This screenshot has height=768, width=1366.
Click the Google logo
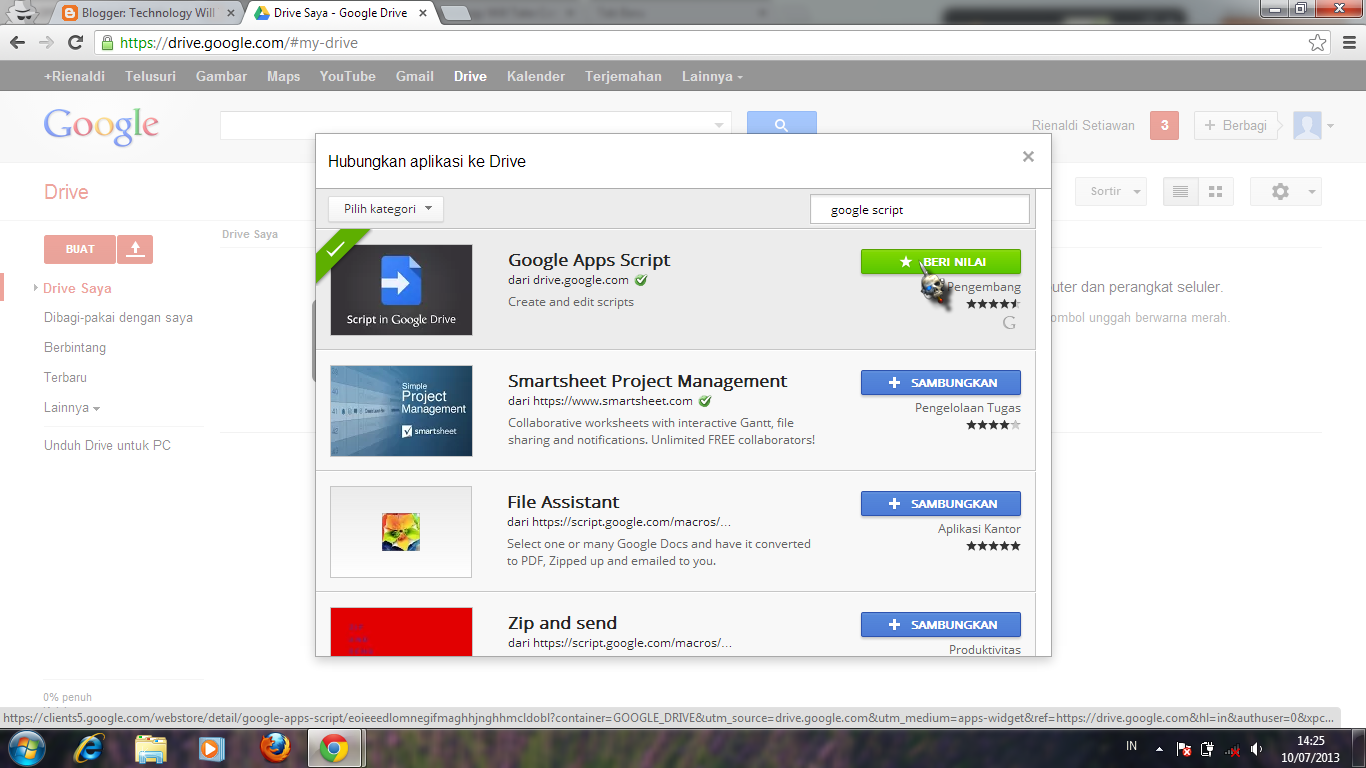pyautogui.click(x=101, y=126)
